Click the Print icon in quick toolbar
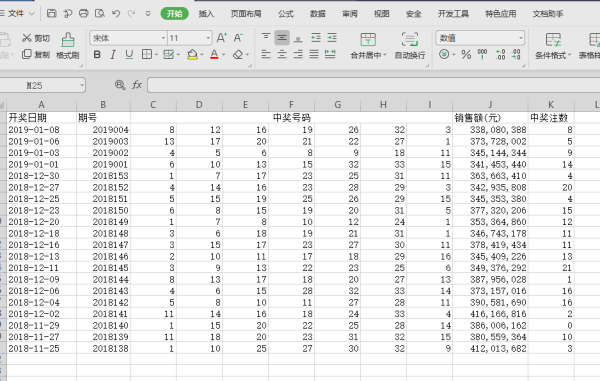 tap(83, 13)
